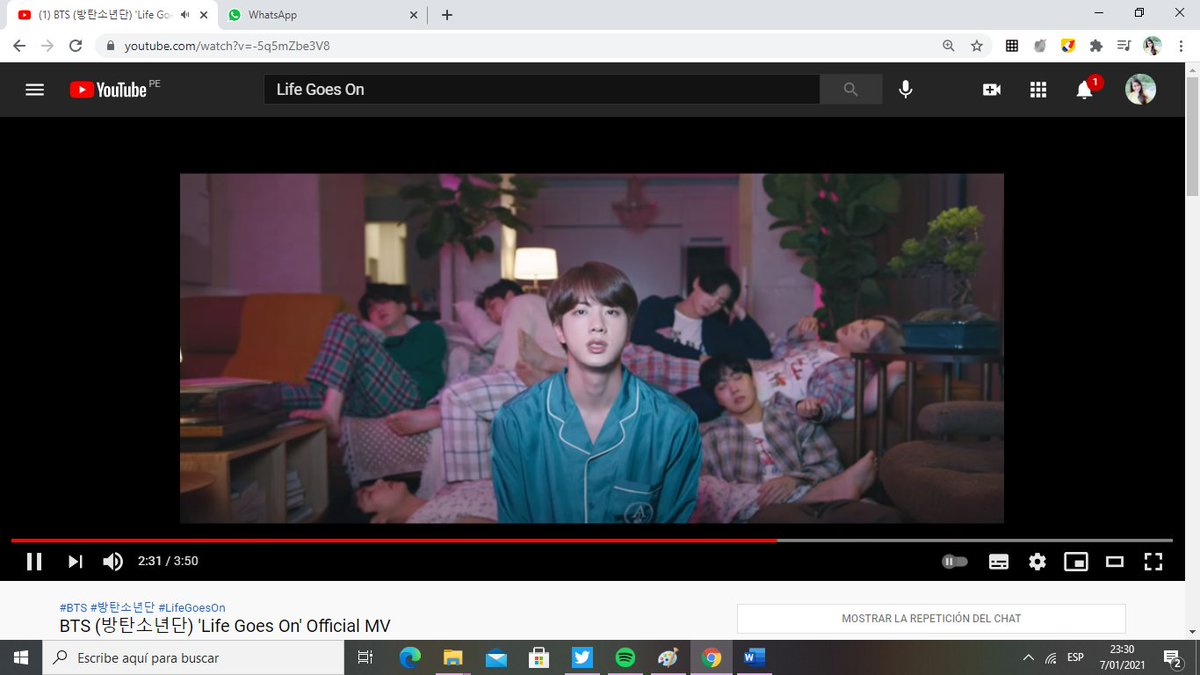Open Twitter from the taskbar

click(x=582, y=657)
